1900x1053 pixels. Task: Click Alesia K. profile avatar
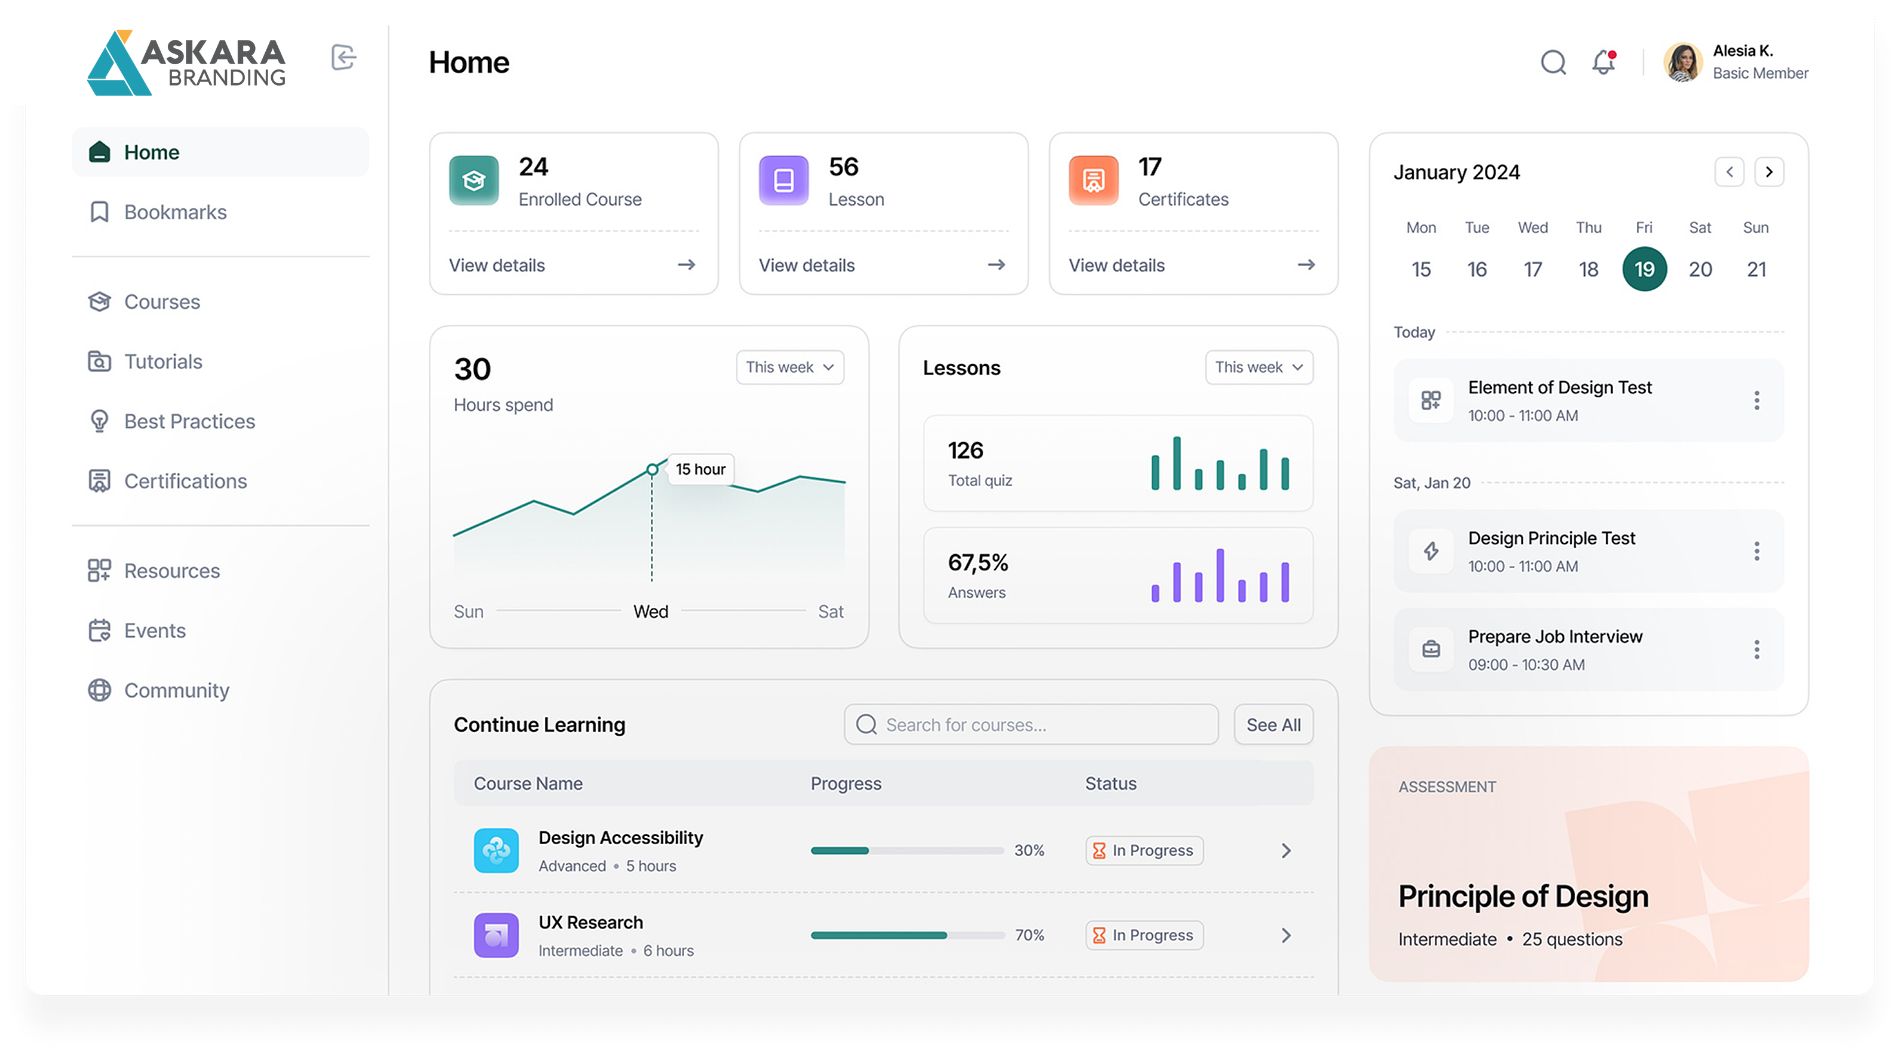[1683, 62]
